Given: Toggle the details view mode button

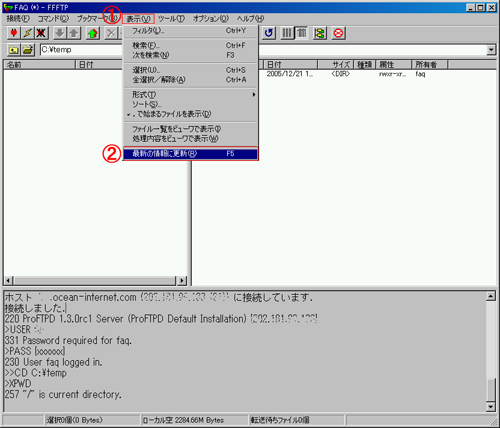Looking at the screenshot, I should (302, 33).
